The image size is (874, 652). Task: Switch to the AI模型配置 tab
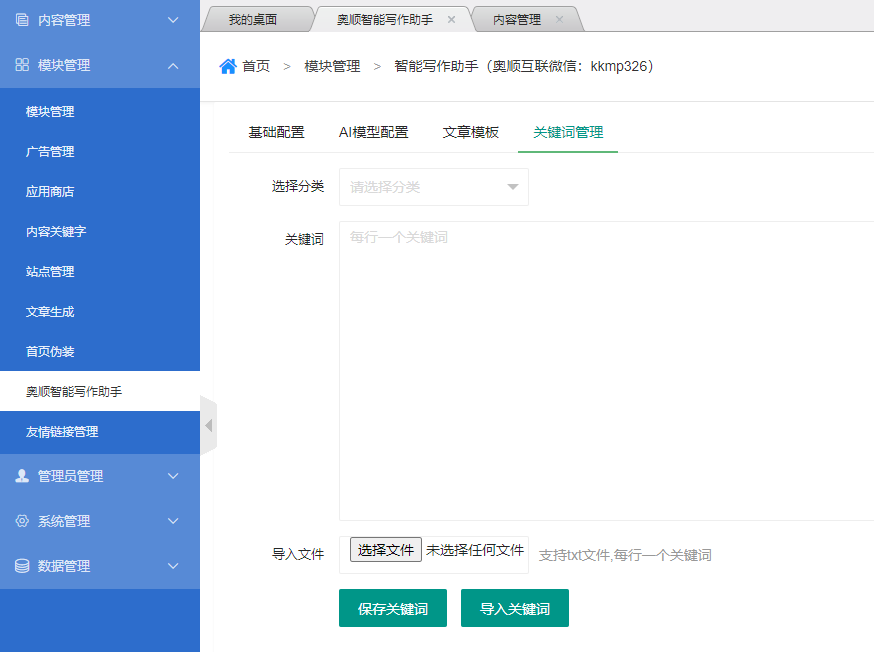pos(373,132)
